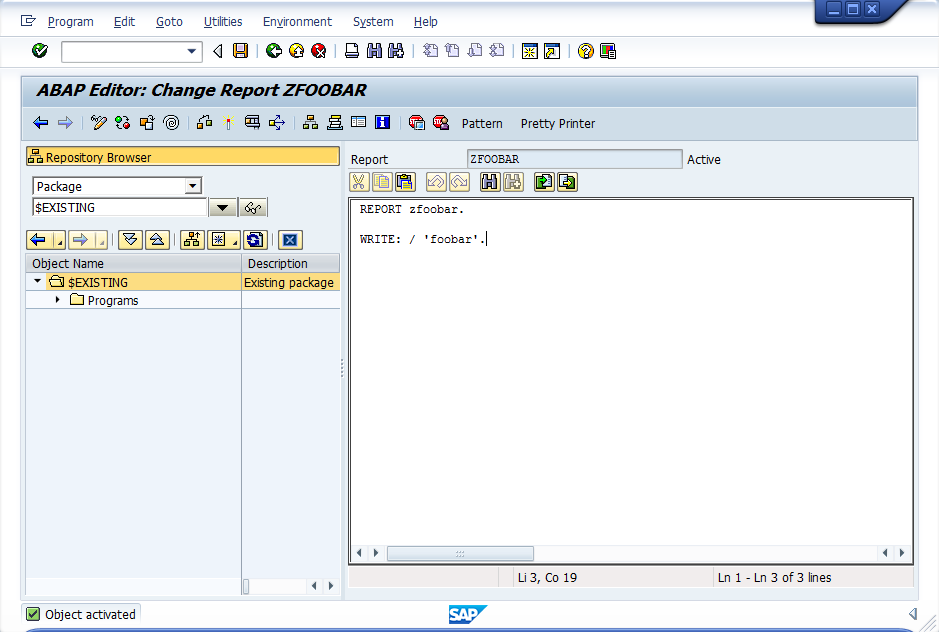This screenshot has height=632, width=939.
Task: Click the spiral Enhance icon
Action: 171,123
